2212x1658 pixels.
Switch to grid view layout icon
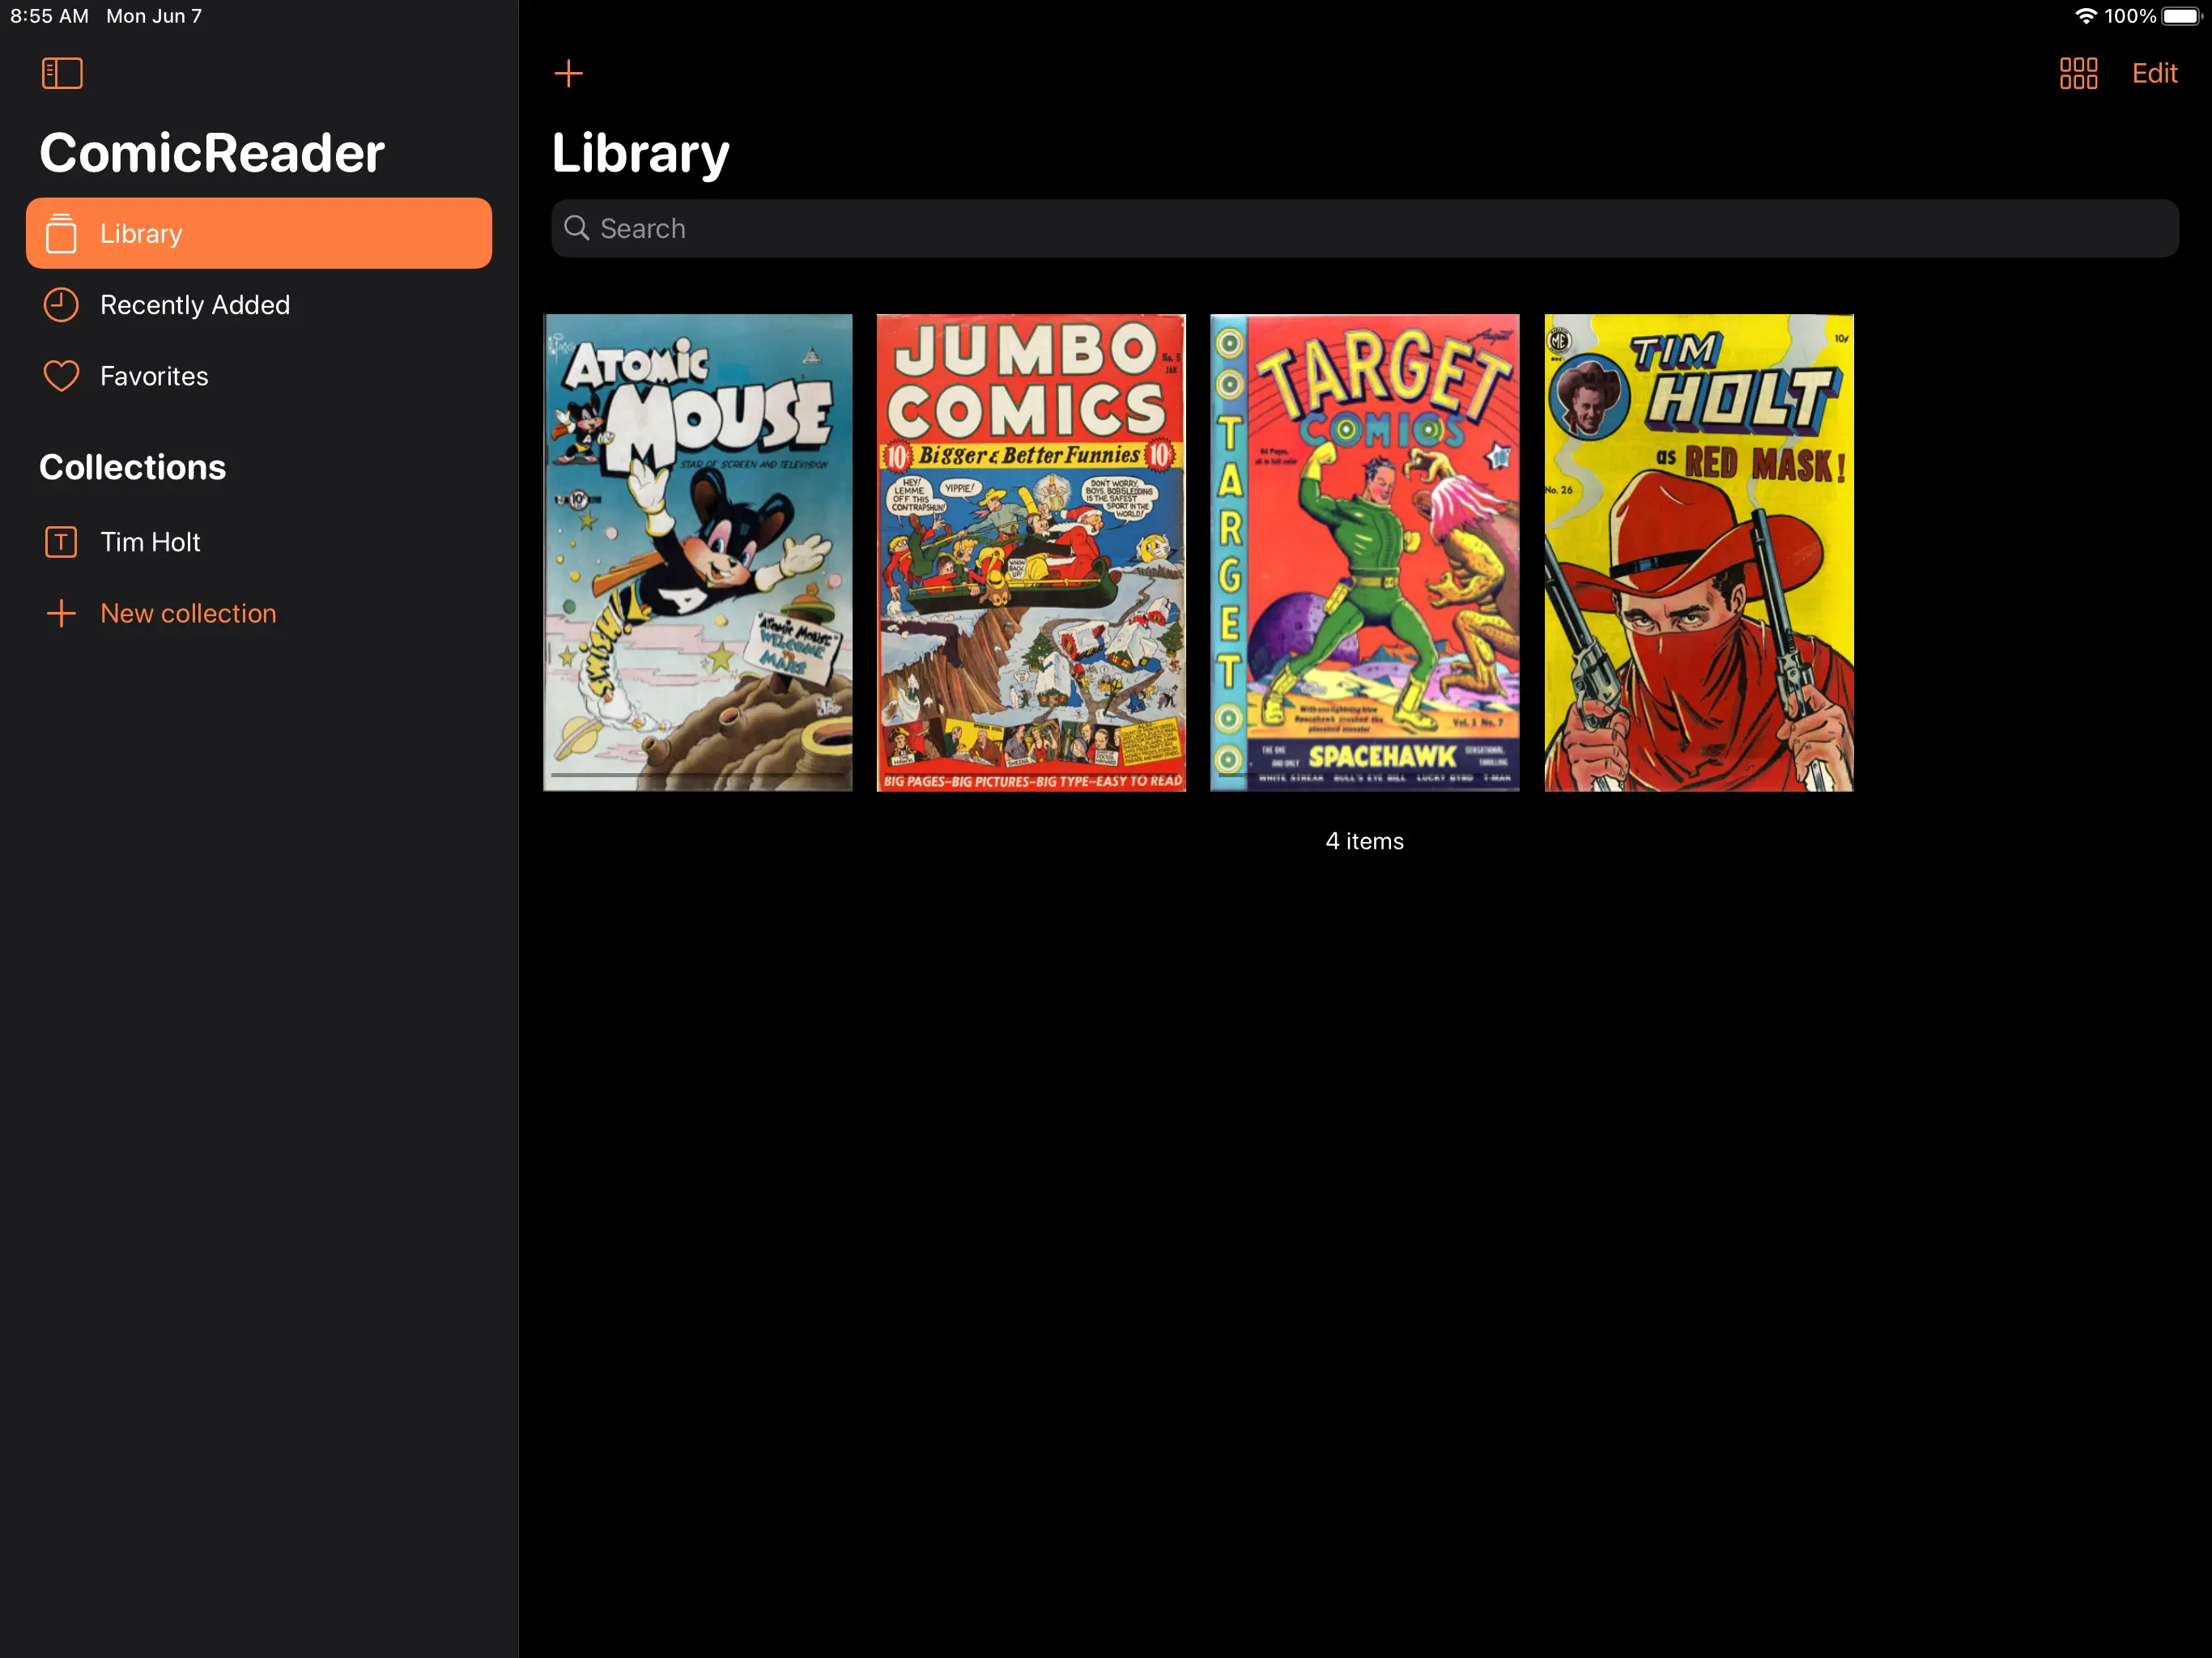point(2078,73)
